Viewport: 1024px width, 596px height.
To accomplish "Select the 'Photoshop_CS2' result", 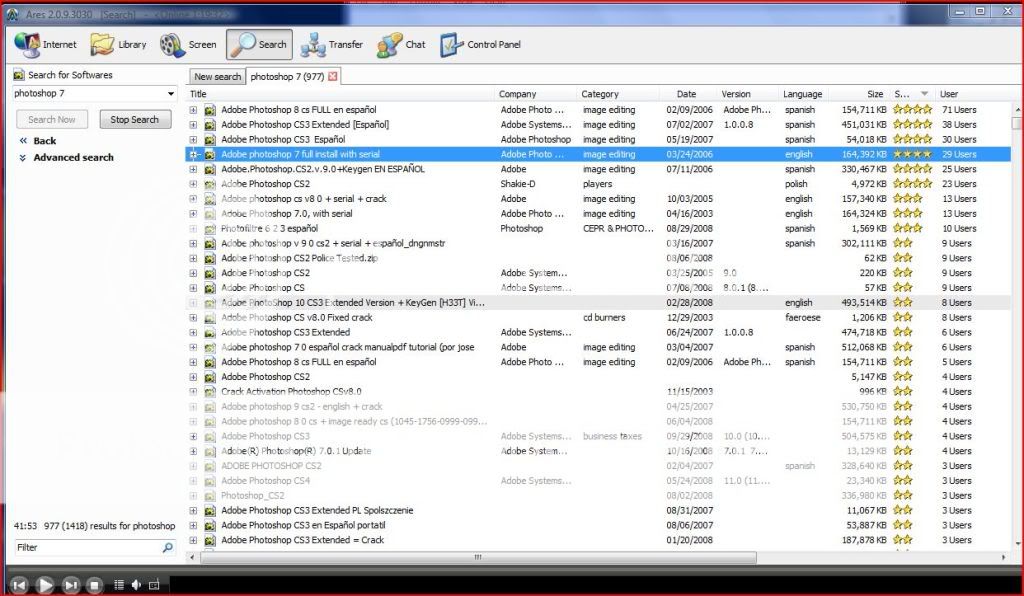I will [x=598, y=495].
